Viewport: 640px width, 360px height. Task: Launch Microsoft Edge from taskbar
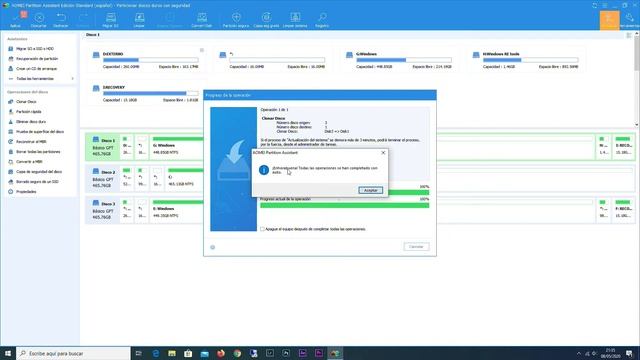[x=156, y=353]
